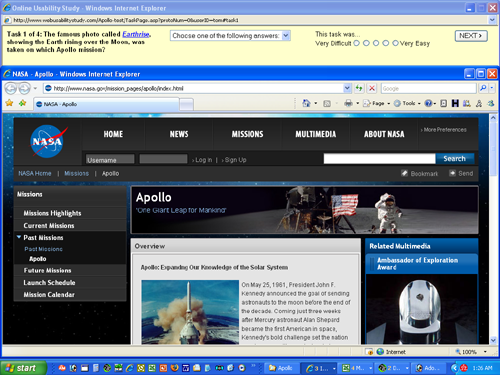Click the Home house icon in toolbar
Viewport: 500px width, 375px height.
pyautogui.click(x=306, y=103)
